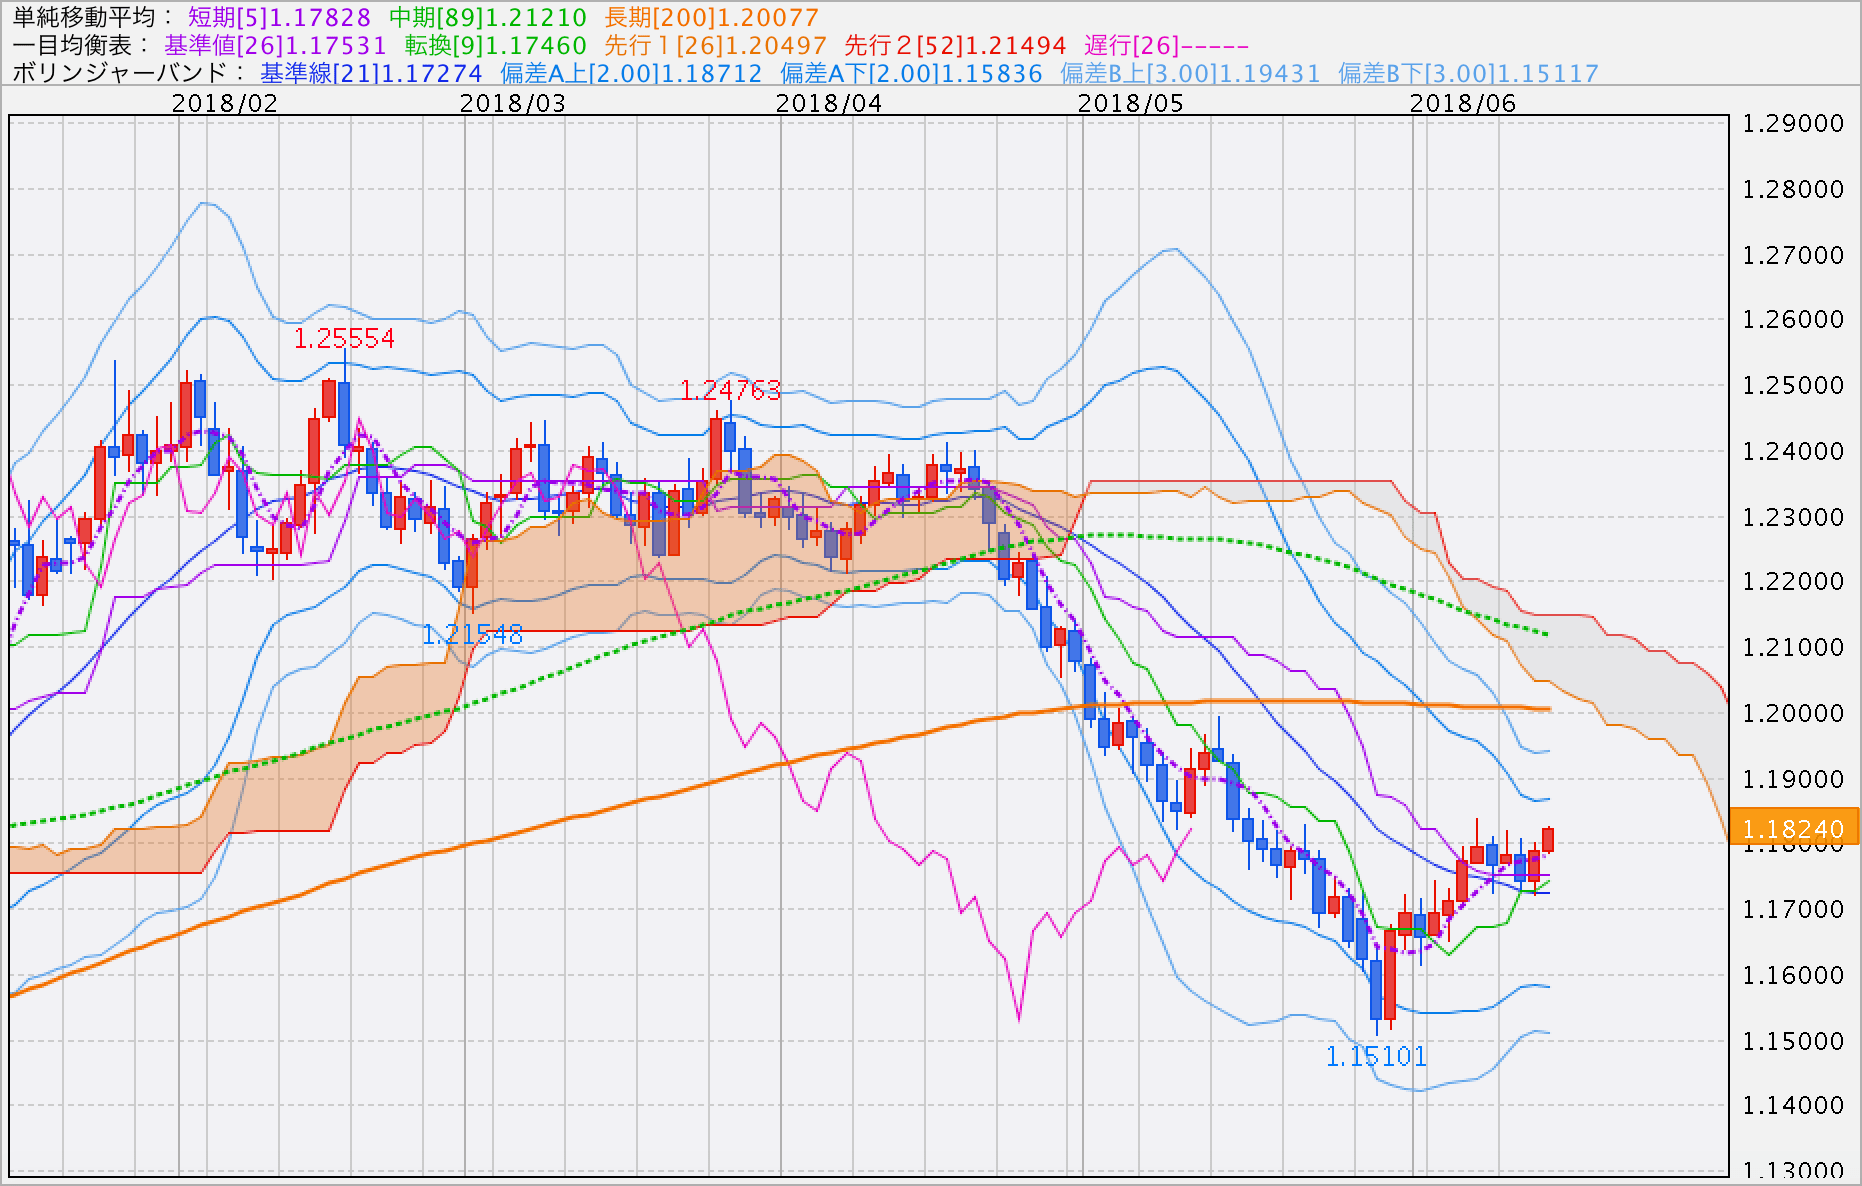This screenshot has width=1862, height=1186.
Task: Click the lower 3-sigma band value 偏差B下[3.00]1.15117
Action: point(1468,73)
